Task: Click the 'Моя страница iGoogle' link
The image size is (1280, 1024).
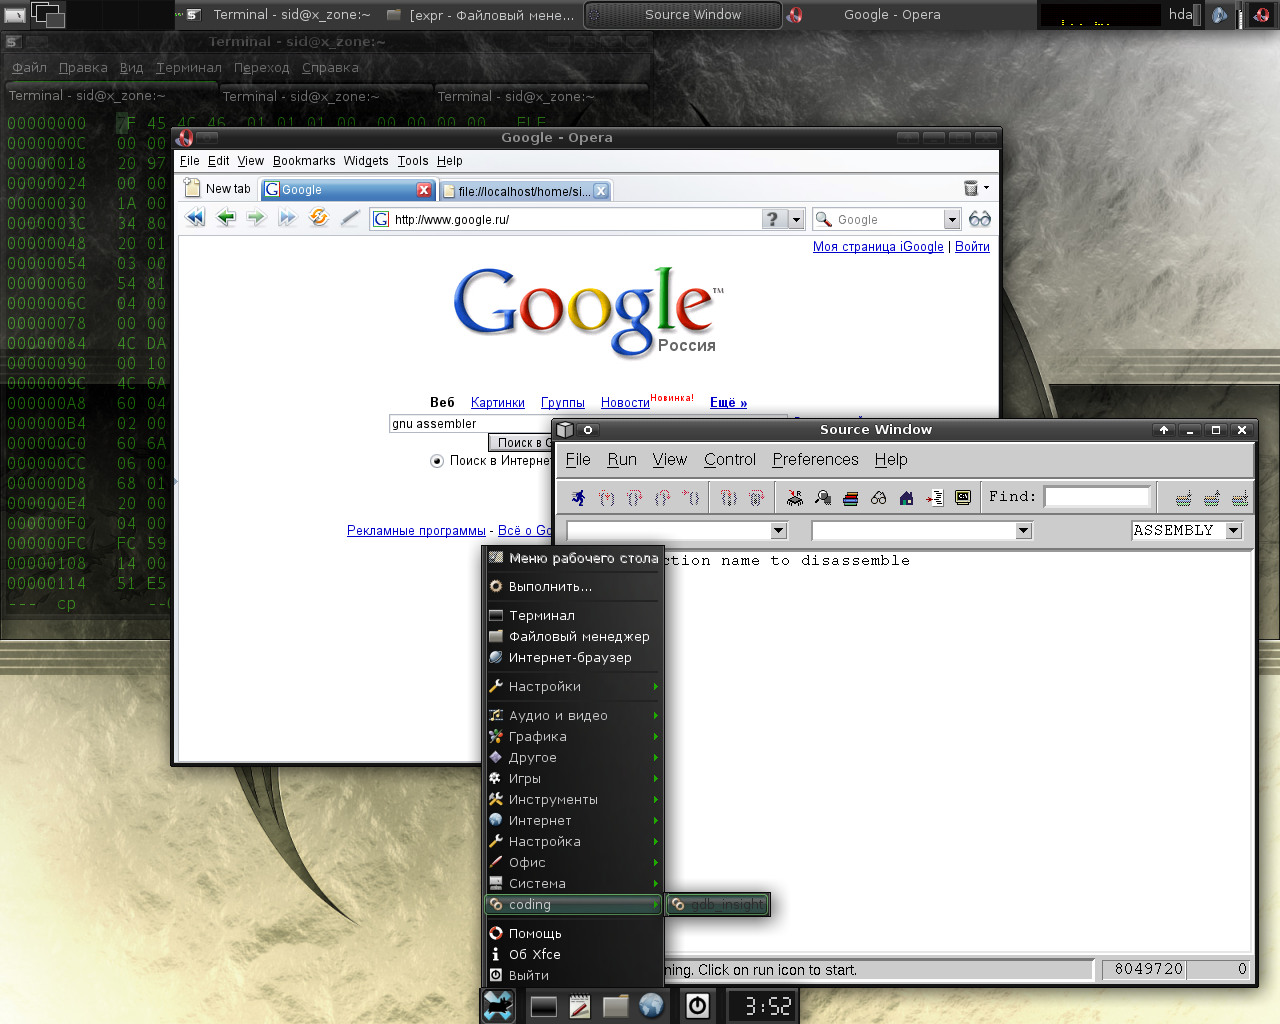Action: click(x=878, y=247)
